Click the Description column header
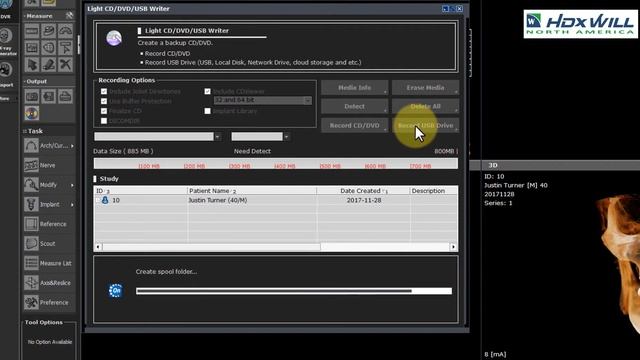This screenshot has width=640, height=360. pos(434,191)
